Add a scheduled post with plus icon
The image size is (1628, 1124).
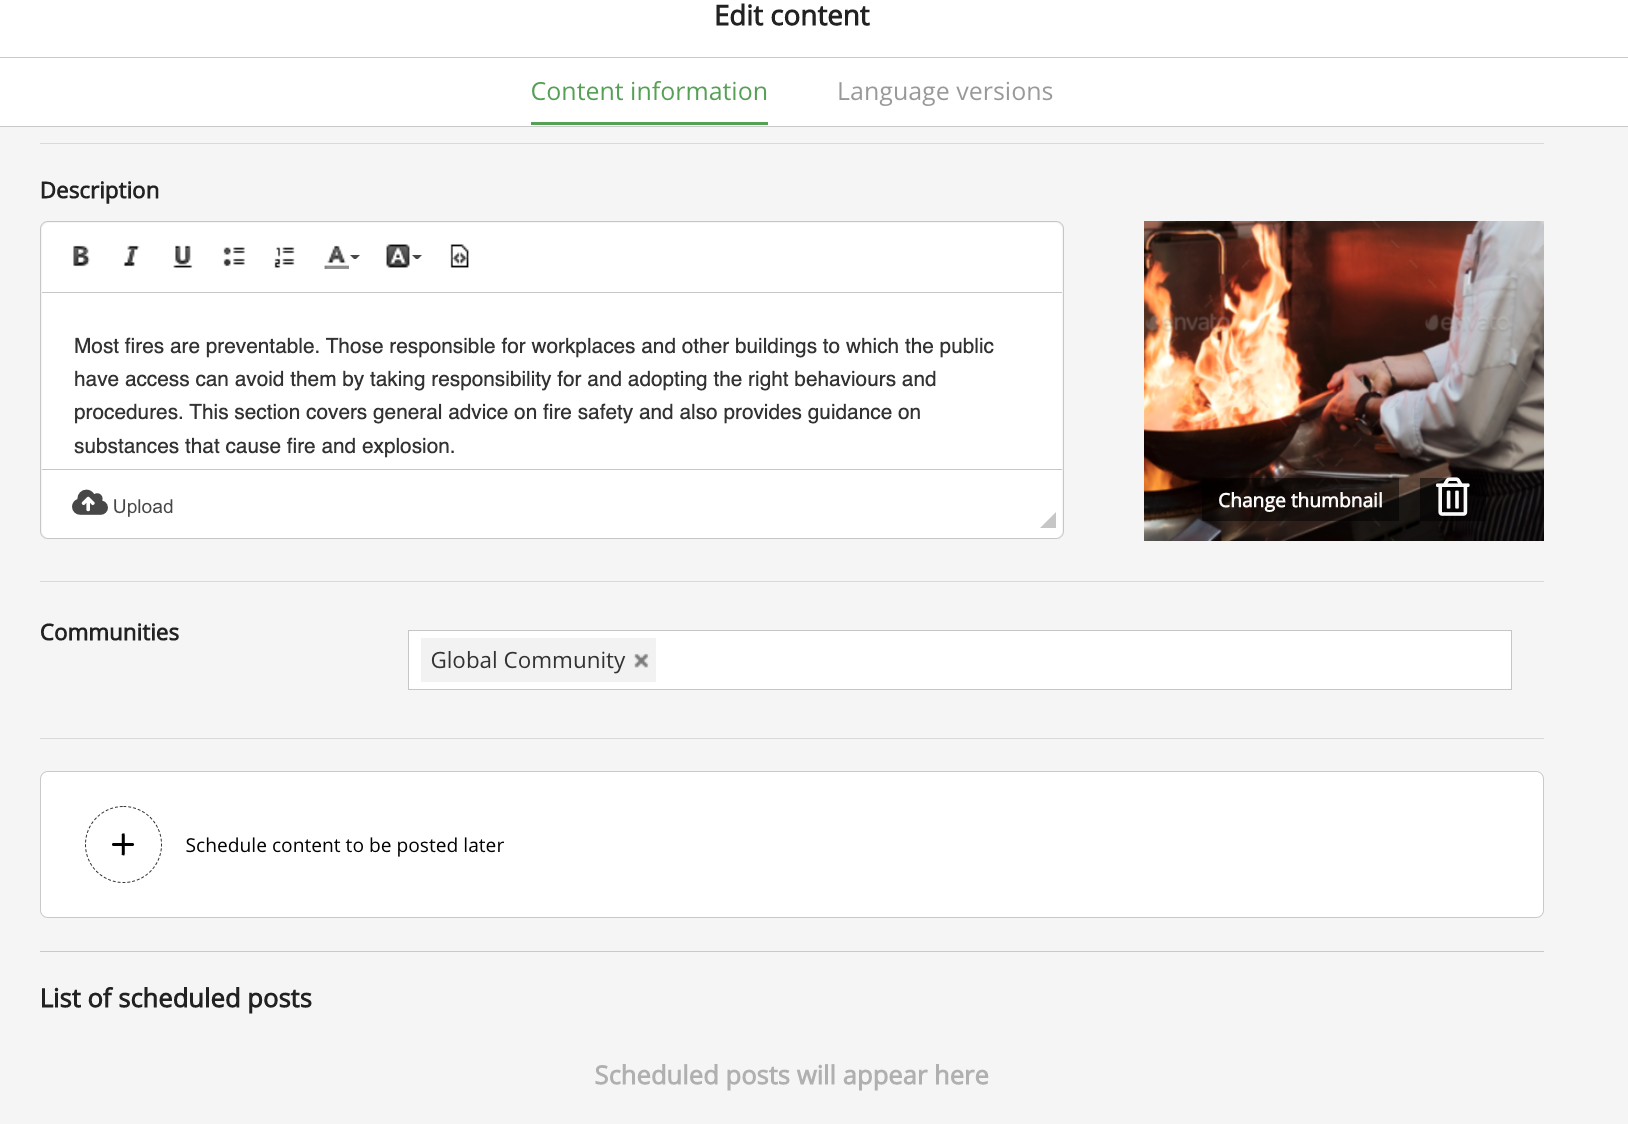tap(123, 845)
